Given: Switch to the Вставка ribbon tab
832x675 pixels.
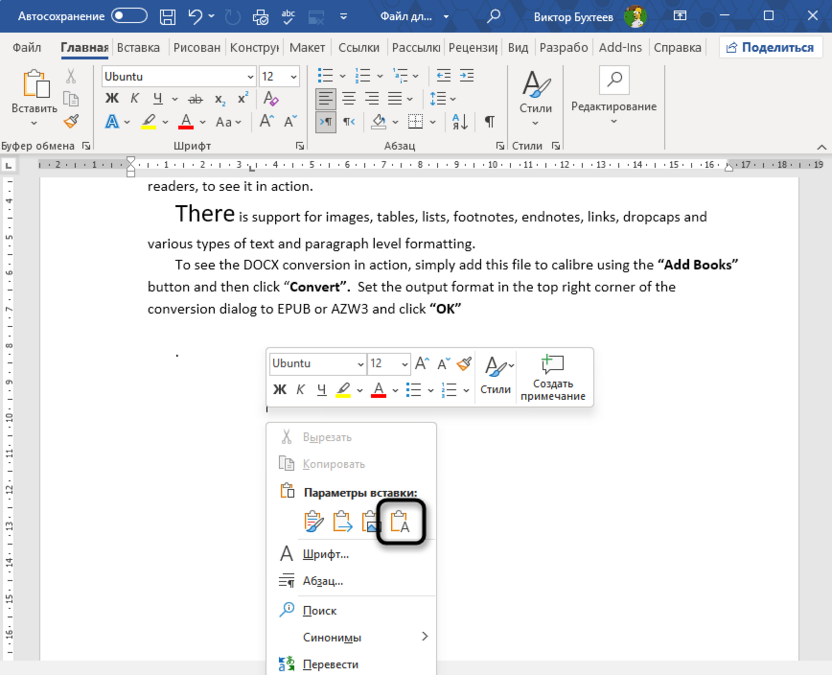Looking at the screenshot, I should 138,47.
